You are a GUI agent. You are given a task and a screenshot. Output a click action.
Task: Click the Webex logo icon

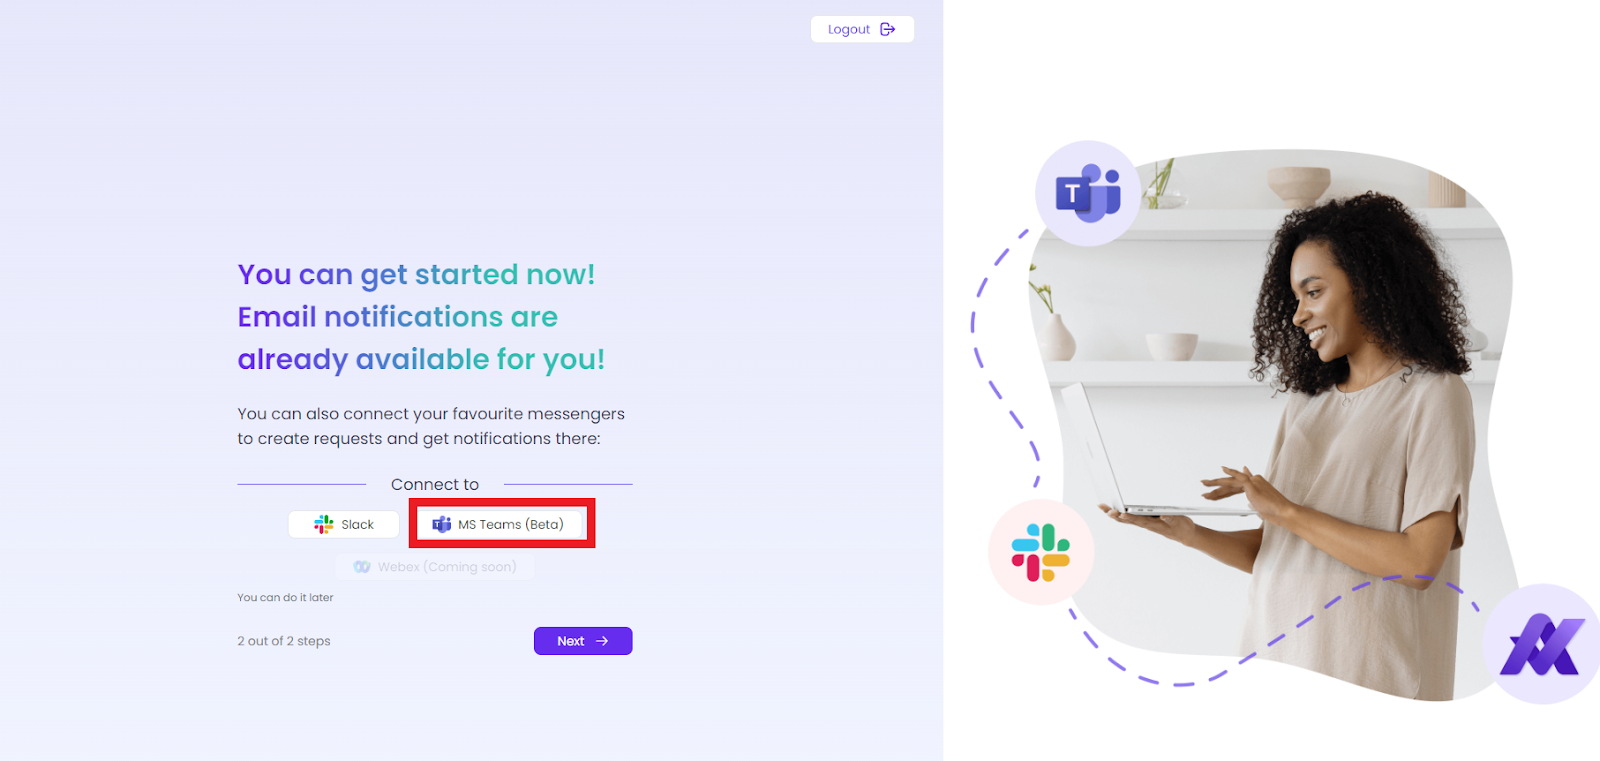point(362,567)
